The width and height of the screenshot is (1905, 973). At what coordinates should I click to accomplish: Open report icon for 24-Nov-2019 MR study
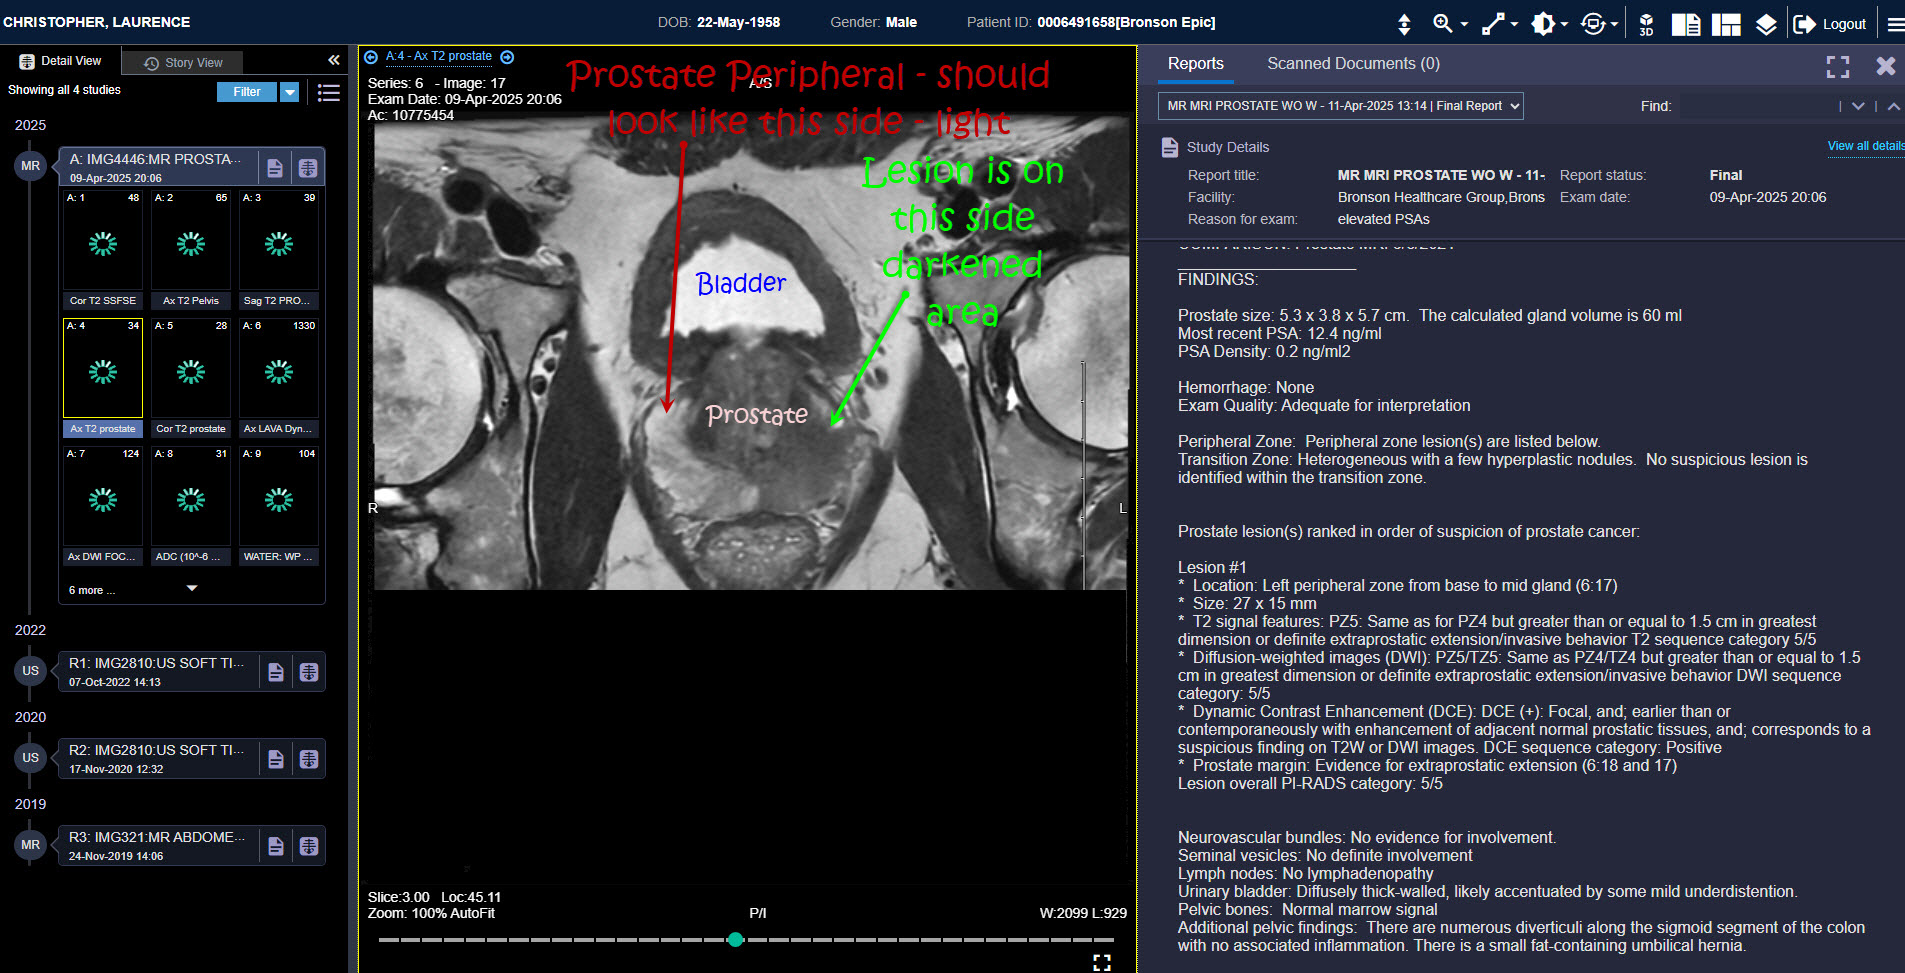pyautogui.click(x=276, y=846)
